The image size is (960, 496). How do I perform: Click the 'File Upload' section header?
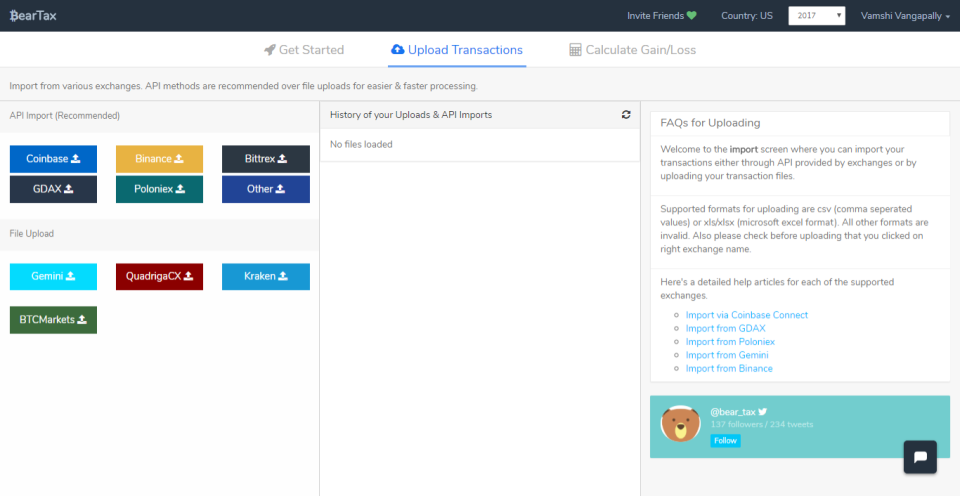tap(32, 233)
